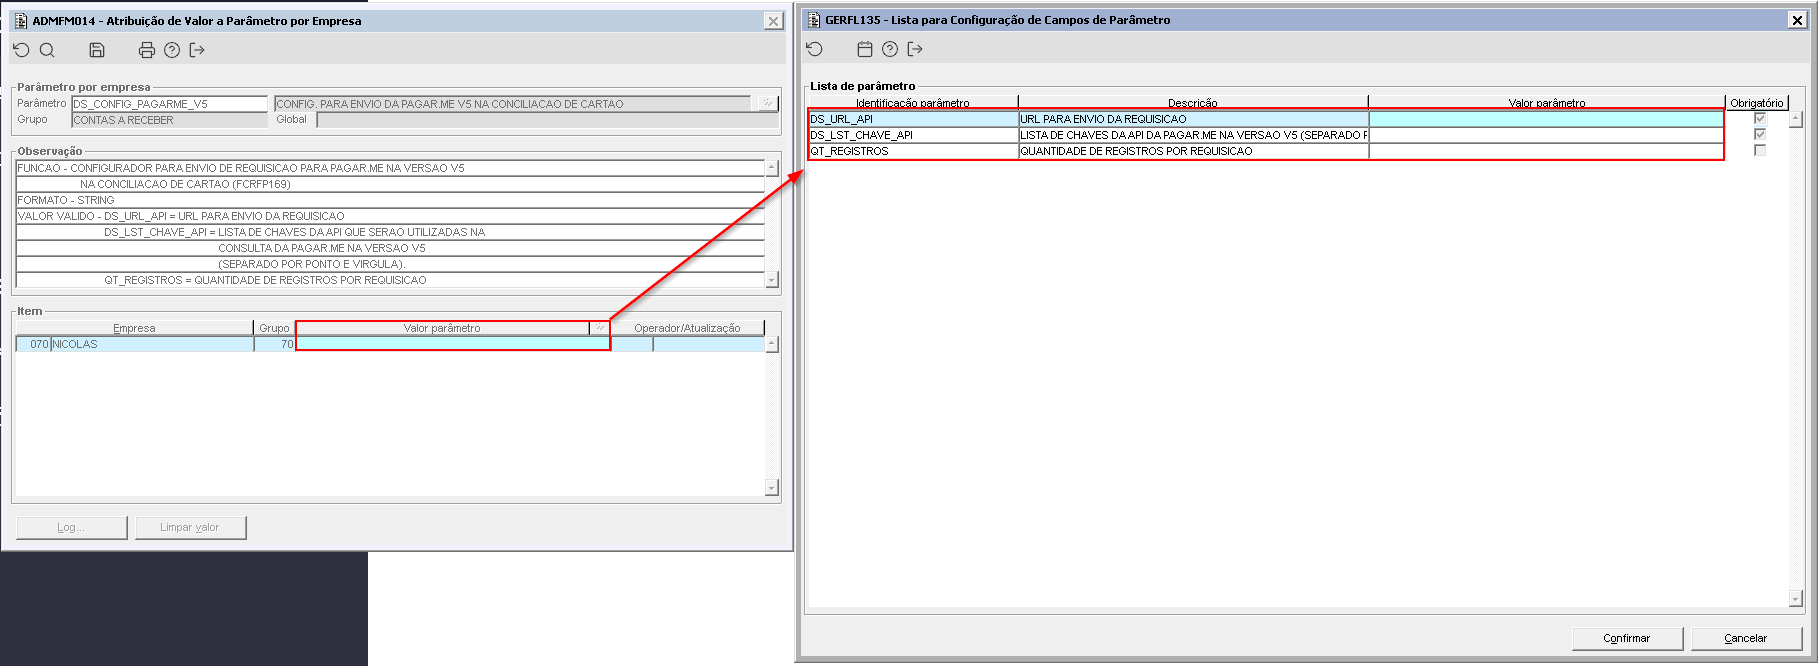Click Item grid scrollbar down arrow
This screenshot has height=666, width=1820.
(772, 488)
